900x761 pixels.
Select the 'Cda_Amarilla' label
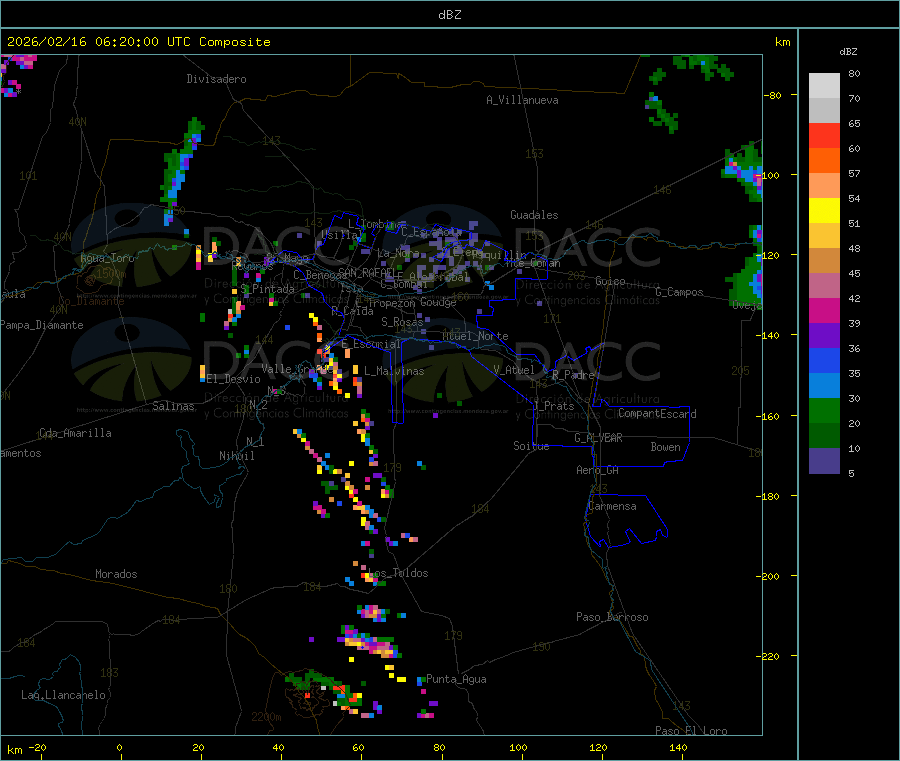[x=75, y=433]
